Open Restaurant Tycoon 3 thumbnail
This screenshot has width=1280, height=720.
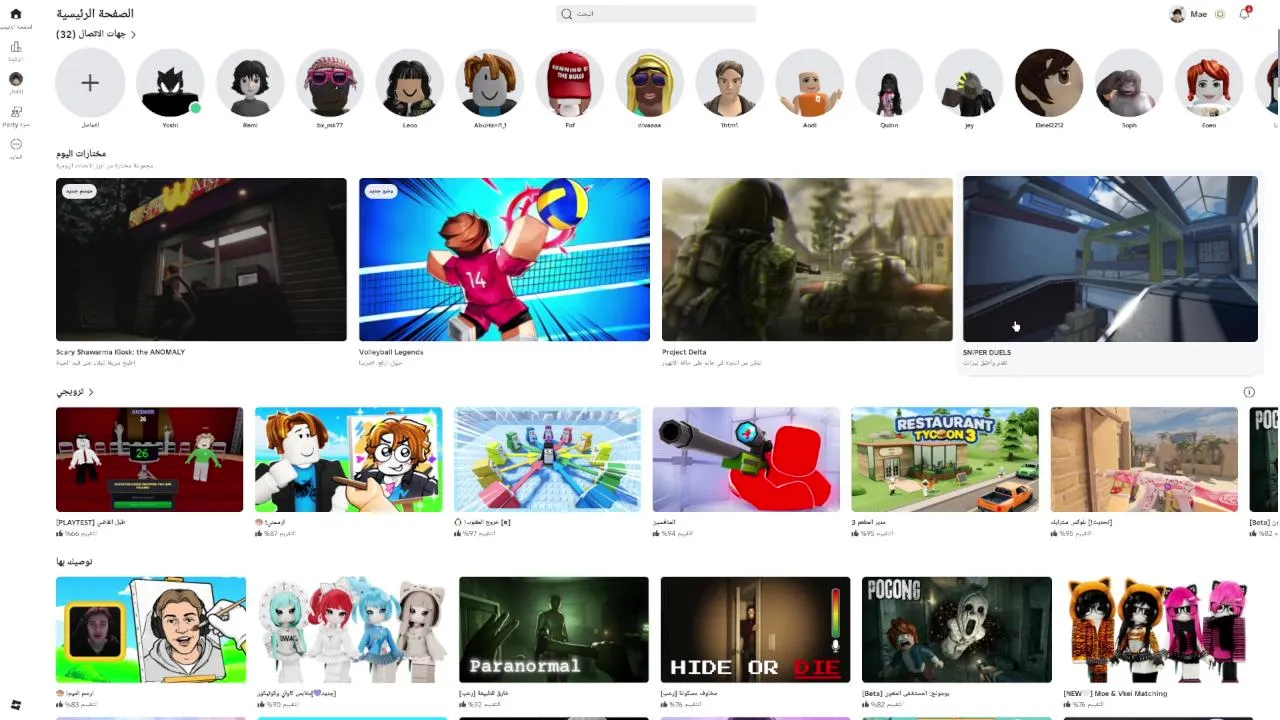[x=945, y=460]
